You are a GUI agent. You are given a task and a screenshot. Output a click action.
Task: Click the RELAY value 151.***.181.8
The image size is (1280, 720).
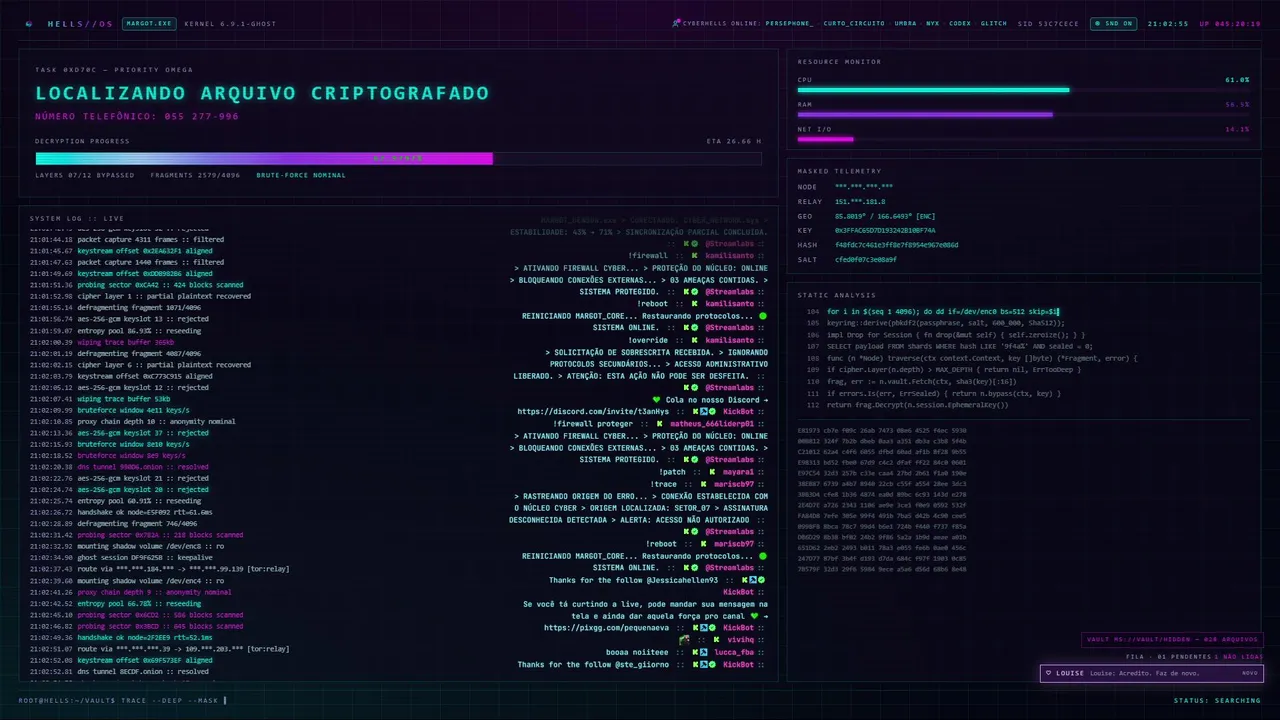860,202
